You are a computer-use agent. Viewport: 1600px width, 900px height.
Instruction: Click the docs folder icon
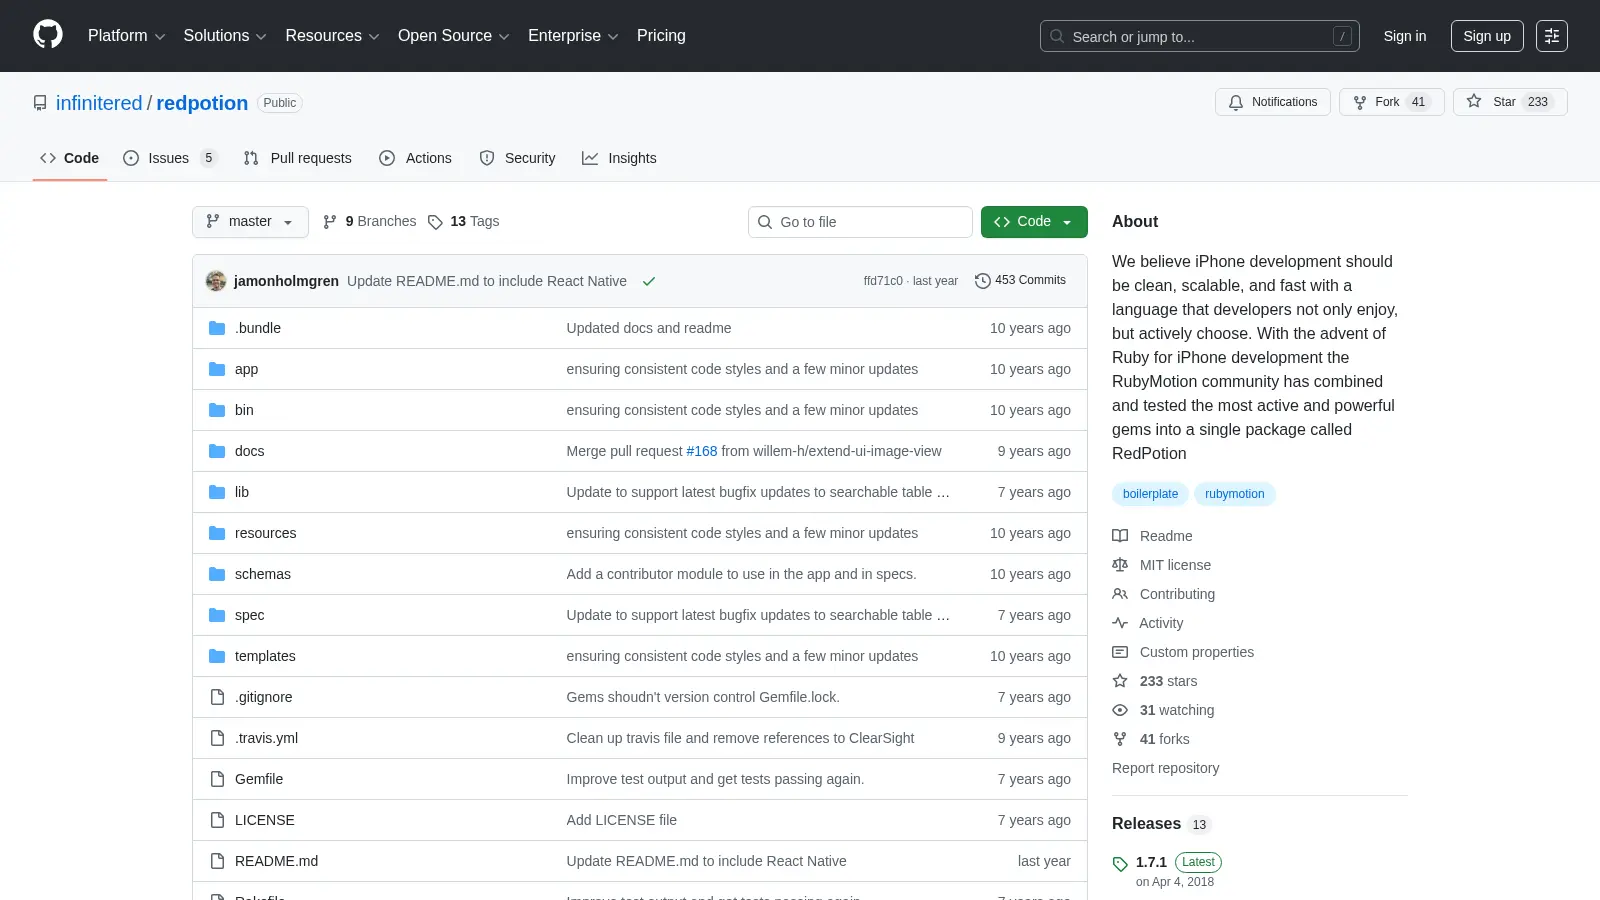coord(217,451)
